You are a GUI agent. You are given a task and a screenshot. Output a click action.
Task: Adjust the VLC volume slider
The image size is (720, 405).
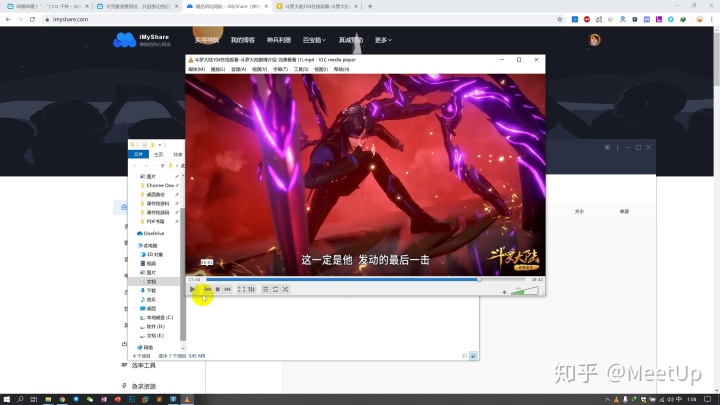coord(524,291)
